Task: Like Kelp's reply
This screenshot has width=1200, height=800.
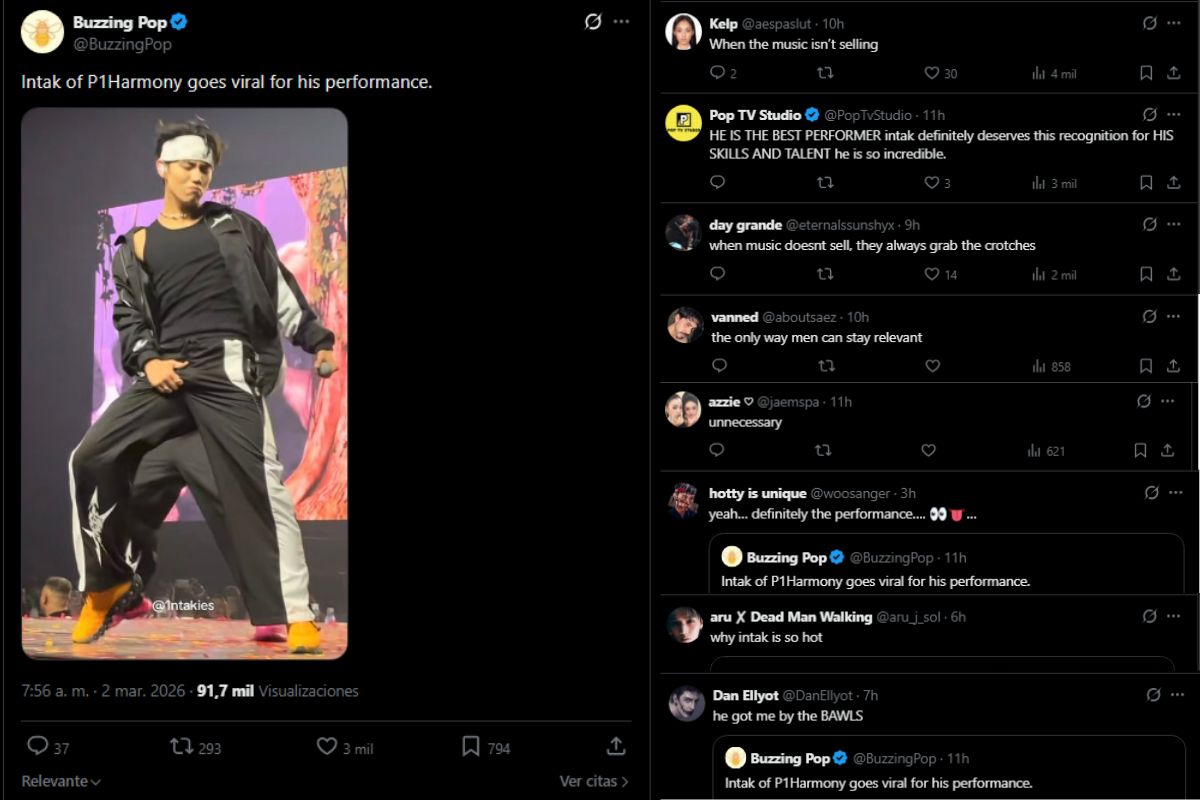Action: [931, 73]
